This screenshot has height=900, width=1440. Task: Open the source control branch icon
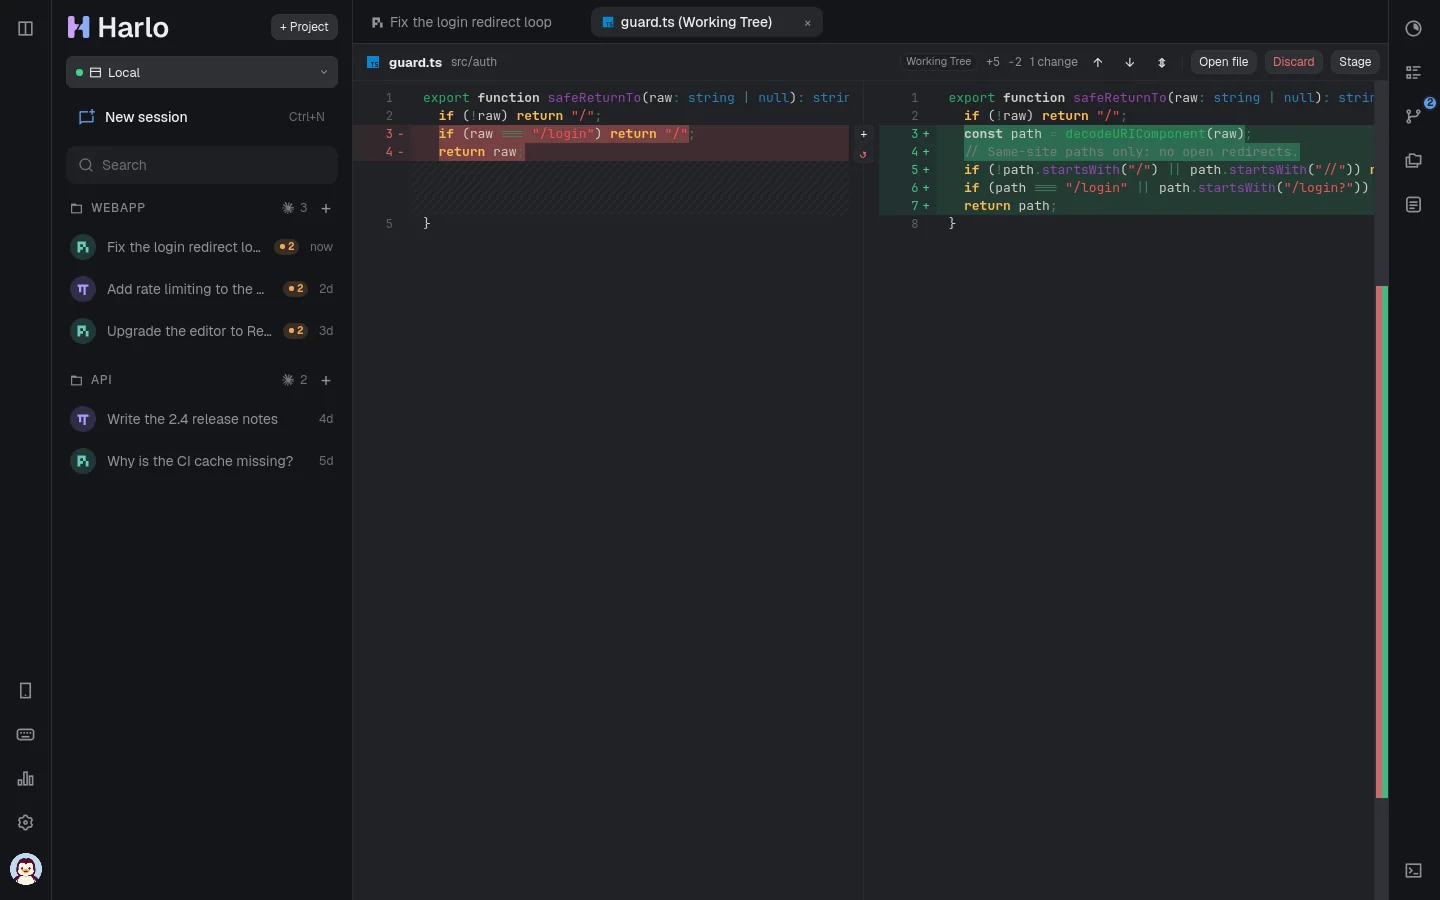[x=1414, y=116]
